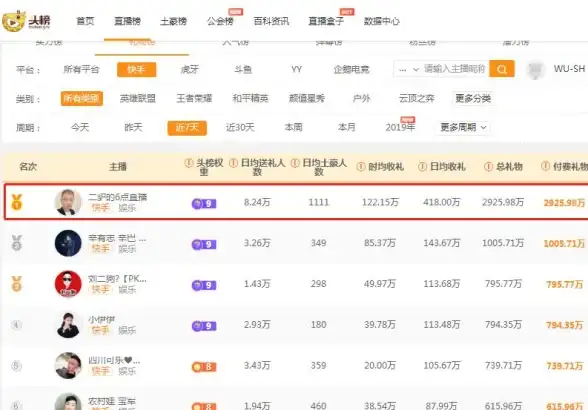Click info icon beside 头榜权重 header

point(189,163)
